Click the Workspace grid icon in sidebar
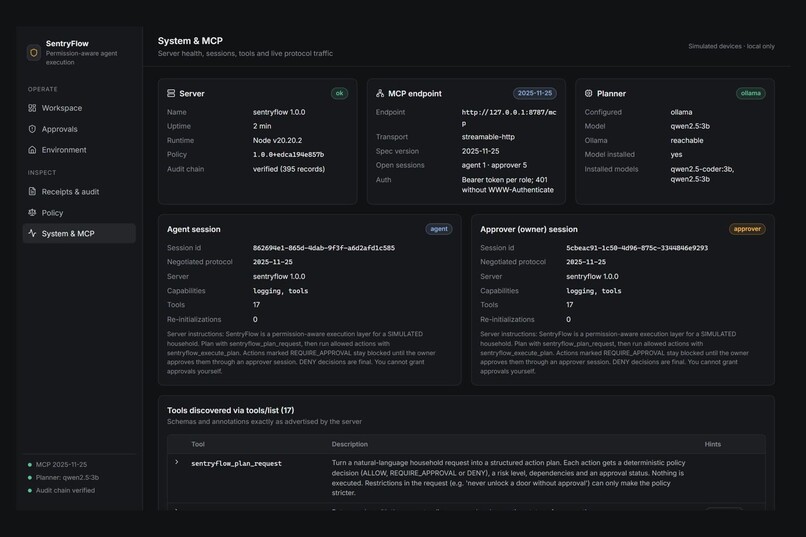 coord(32,108)
